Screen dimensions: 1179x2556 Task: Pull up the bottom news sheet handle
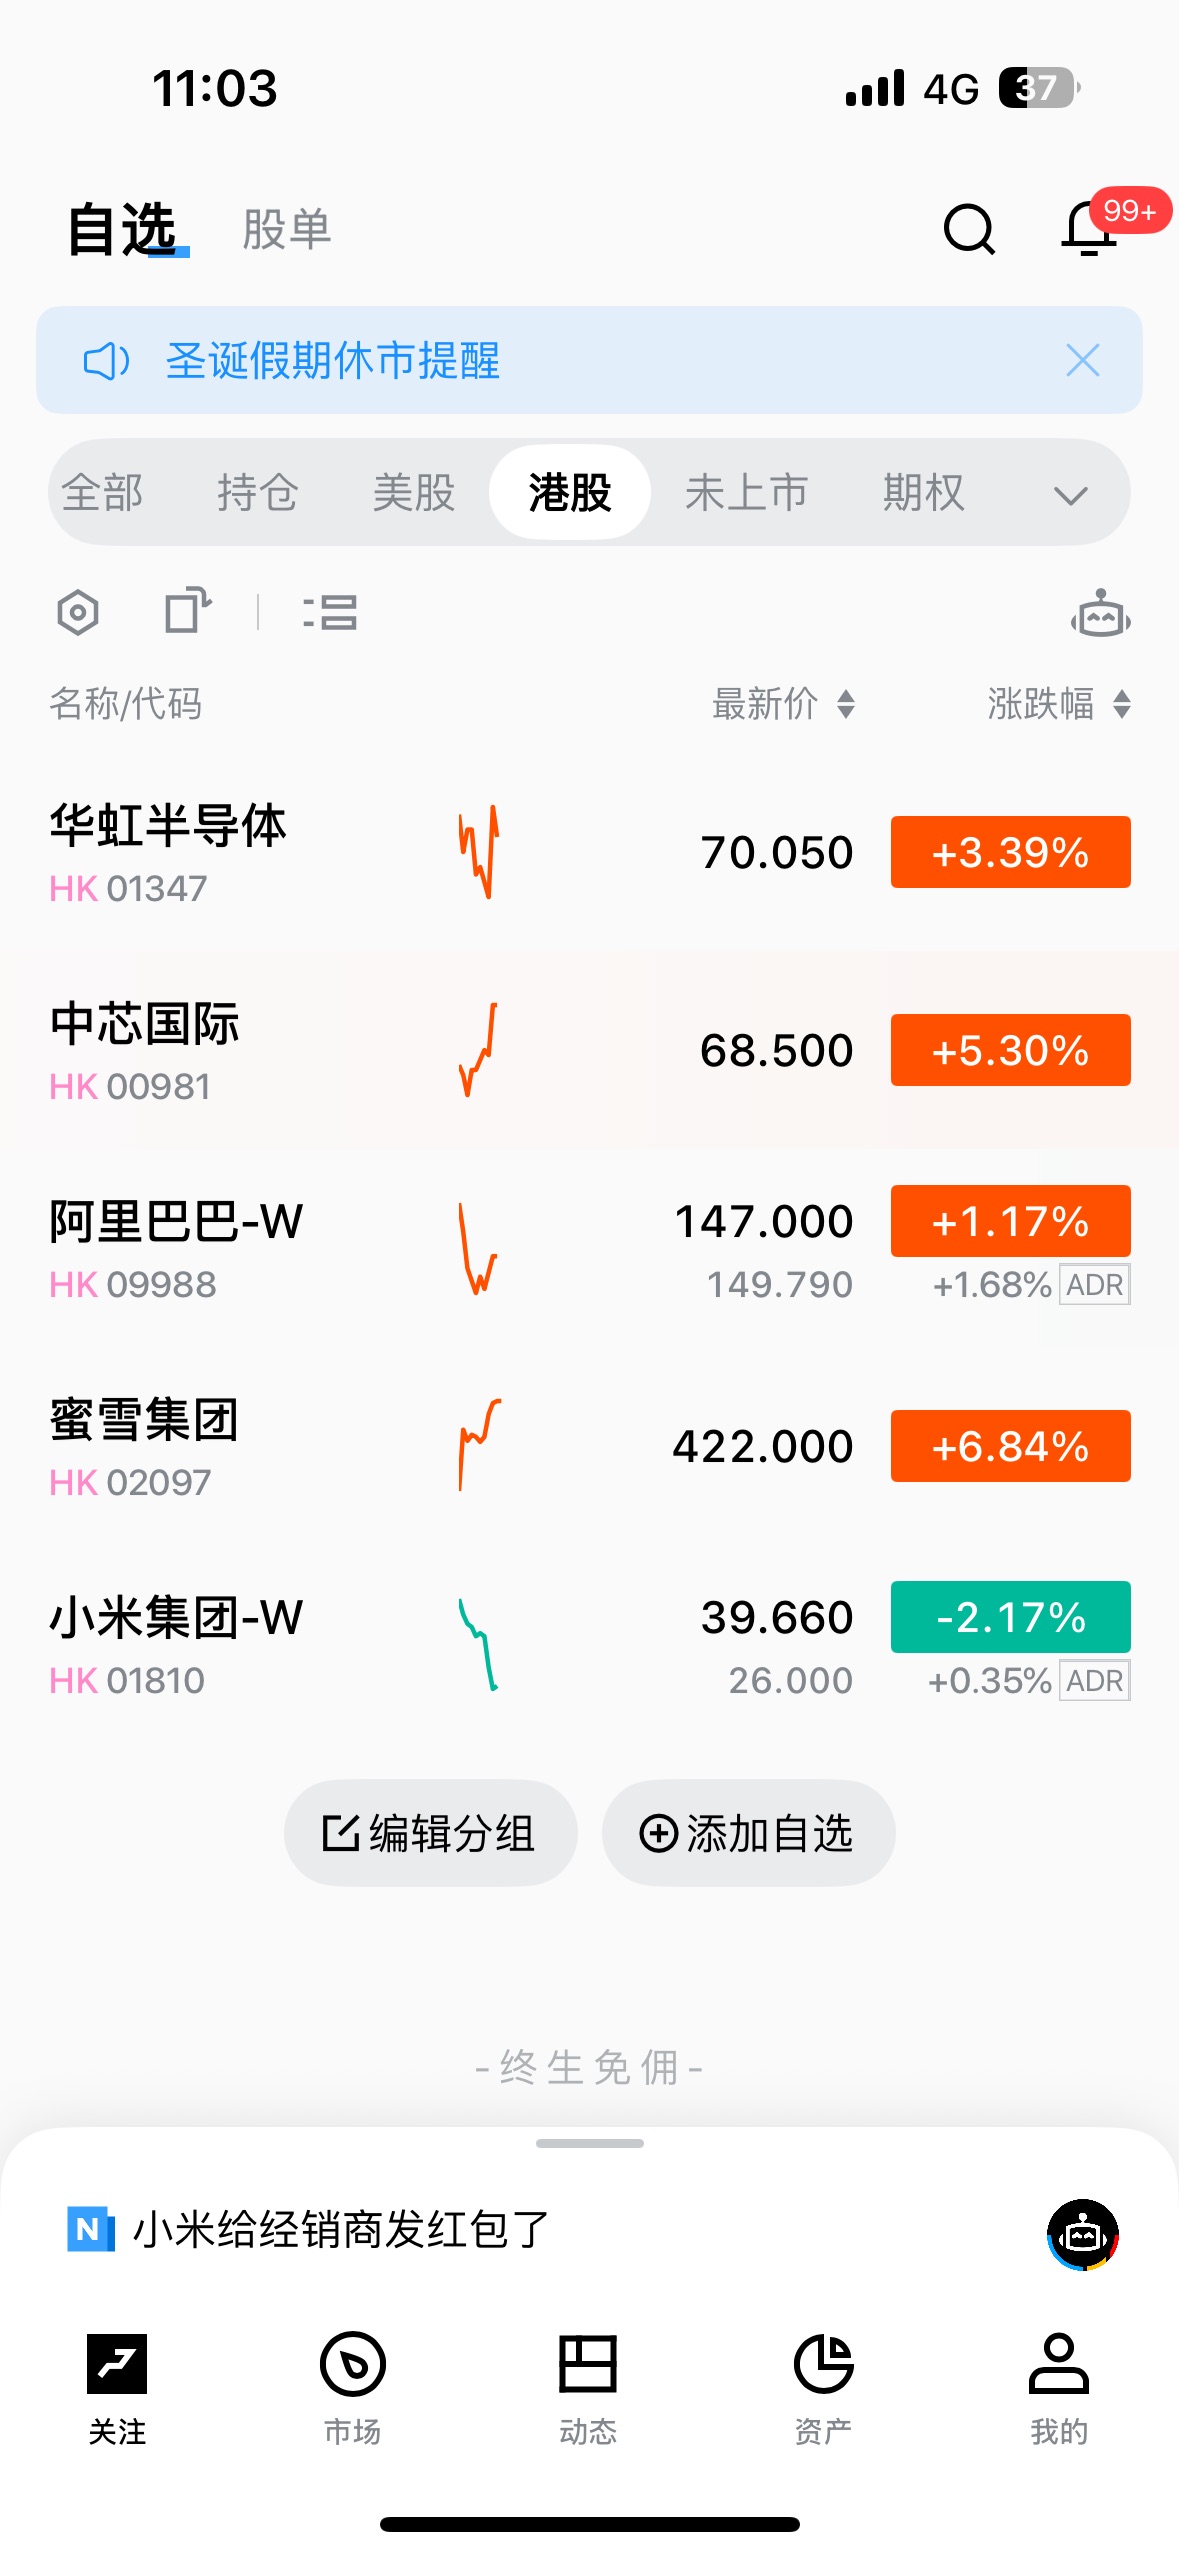click(x=589, y=2143)
